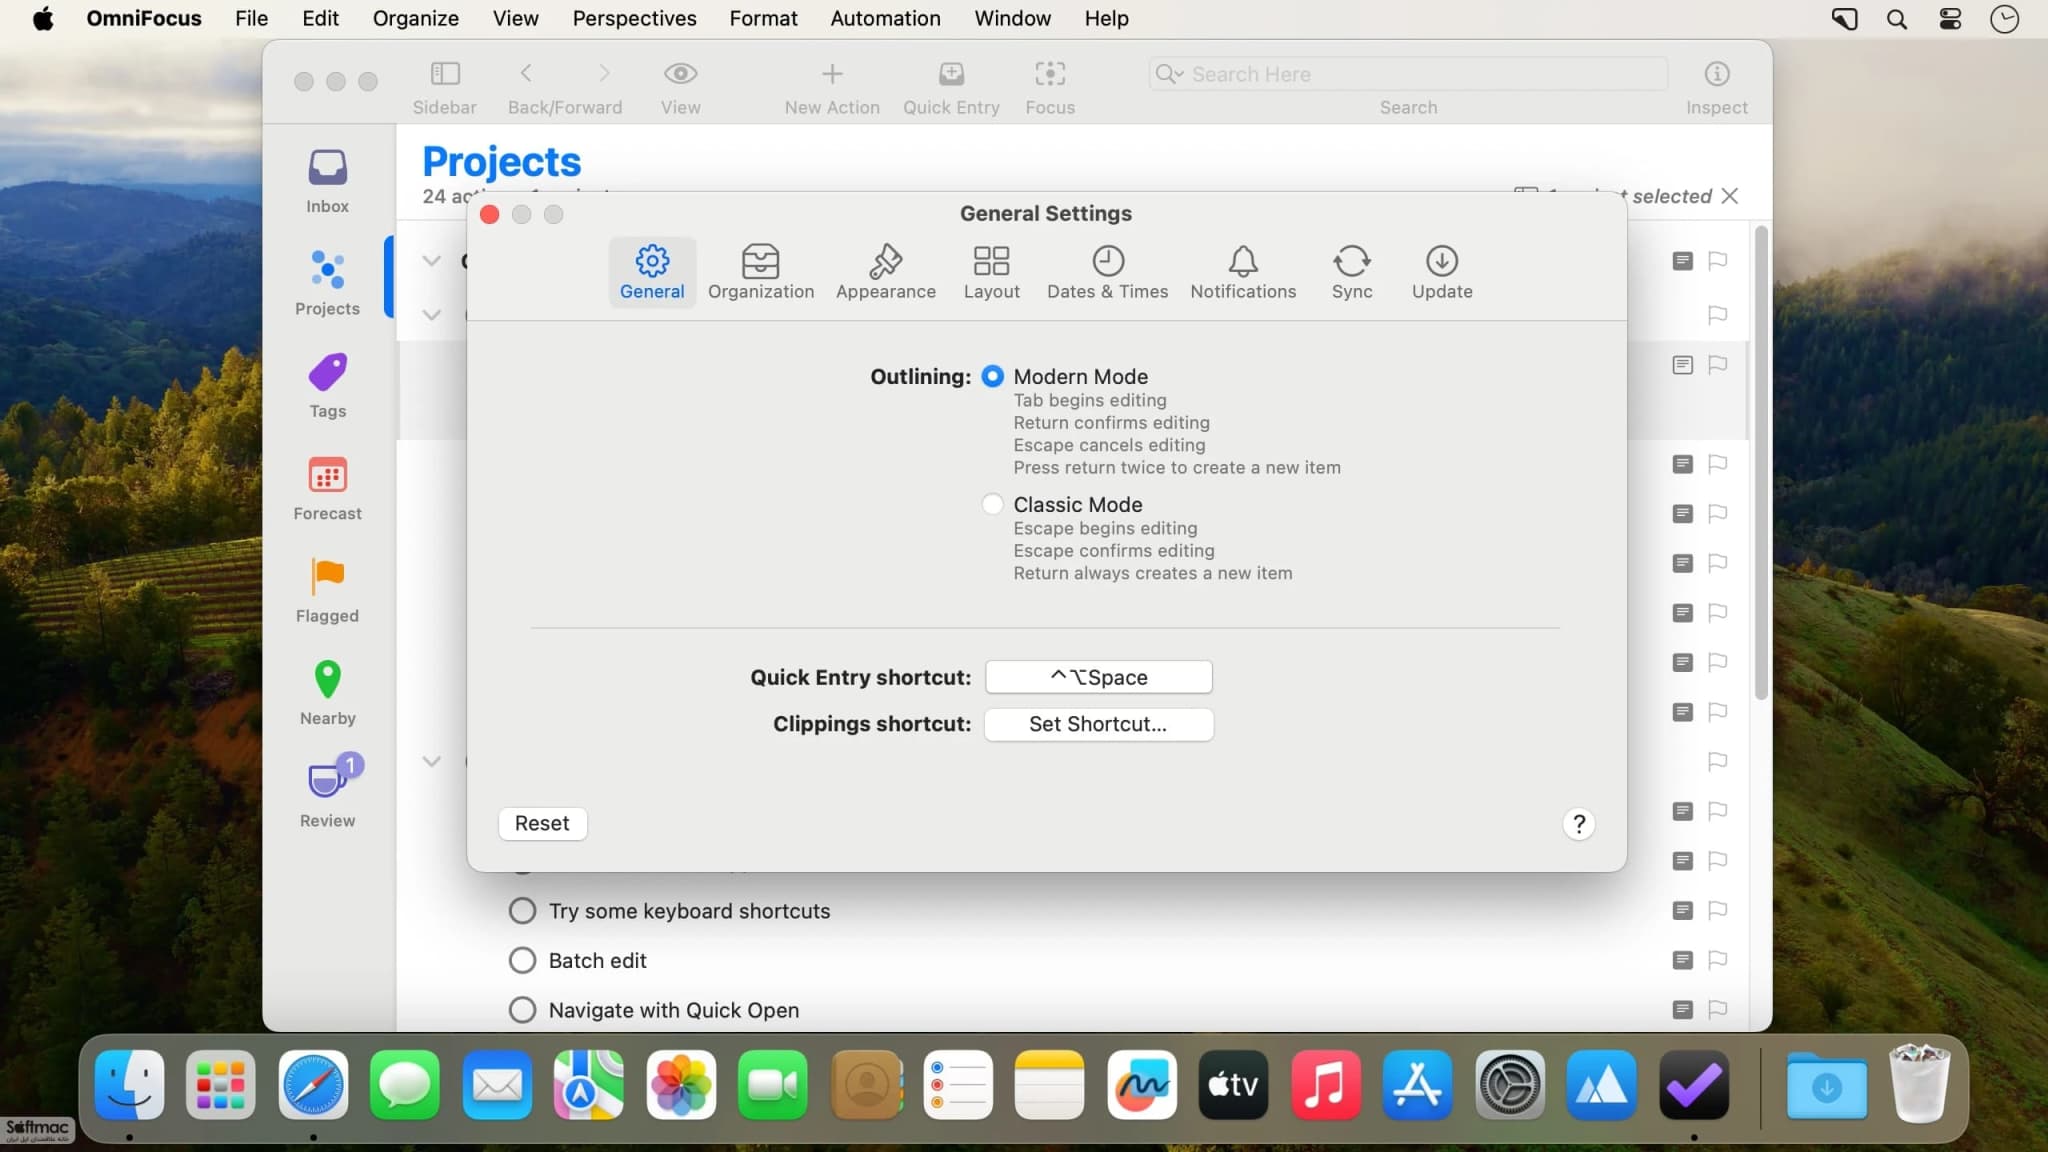The height and width of the screenshot is (1152, 2048).
Task: Switch to the Notifications settings tab
Action: point(1243,272)
